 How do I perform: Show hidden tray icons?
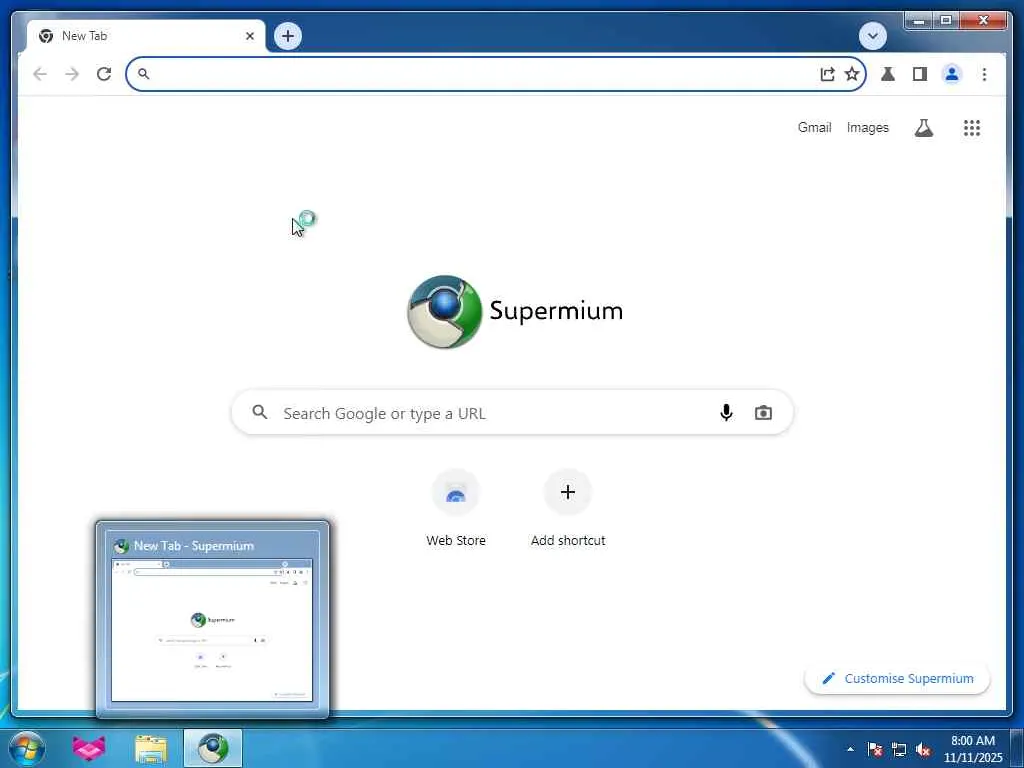850,749
